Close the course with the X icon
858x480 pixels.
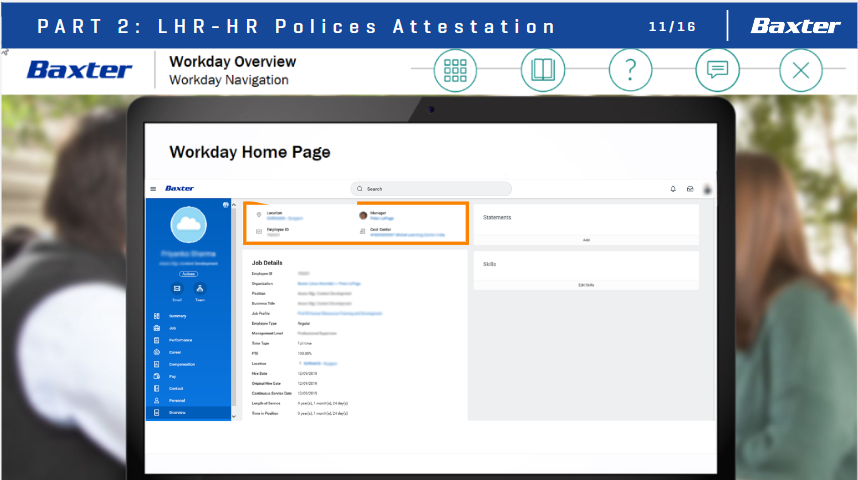click(801, 71)
